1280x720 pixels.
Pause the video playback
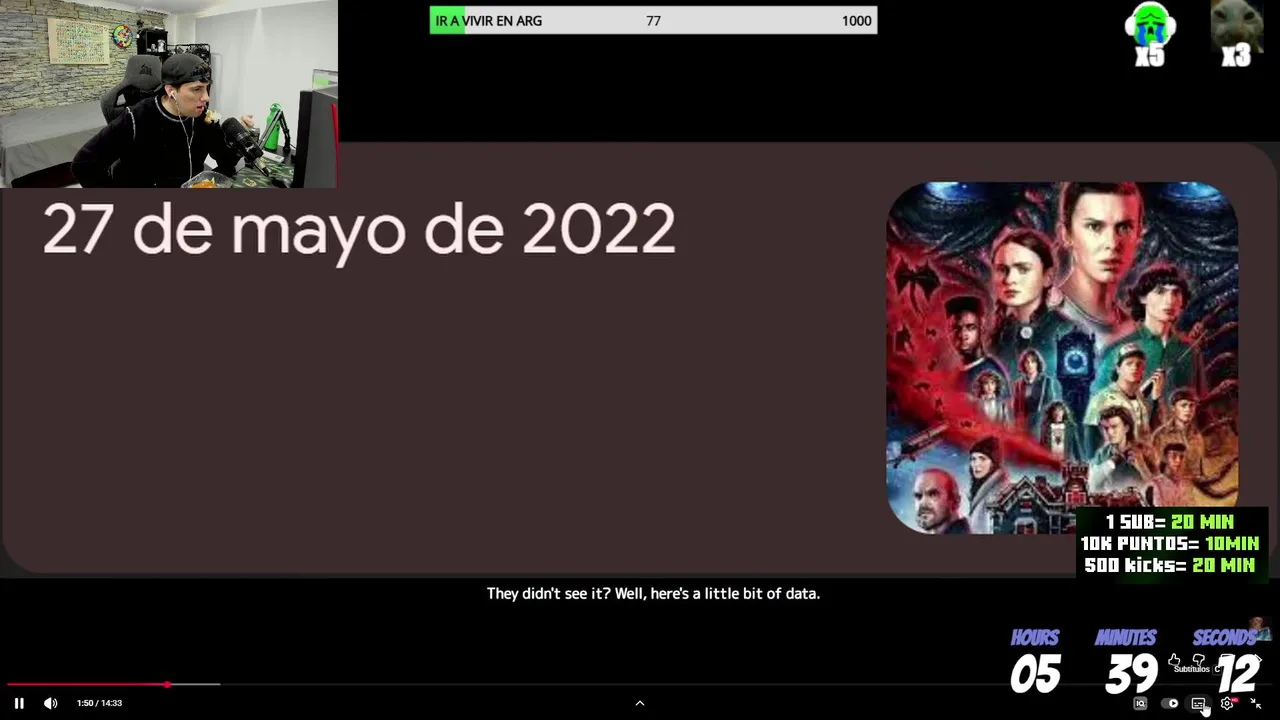click(19, 703)
